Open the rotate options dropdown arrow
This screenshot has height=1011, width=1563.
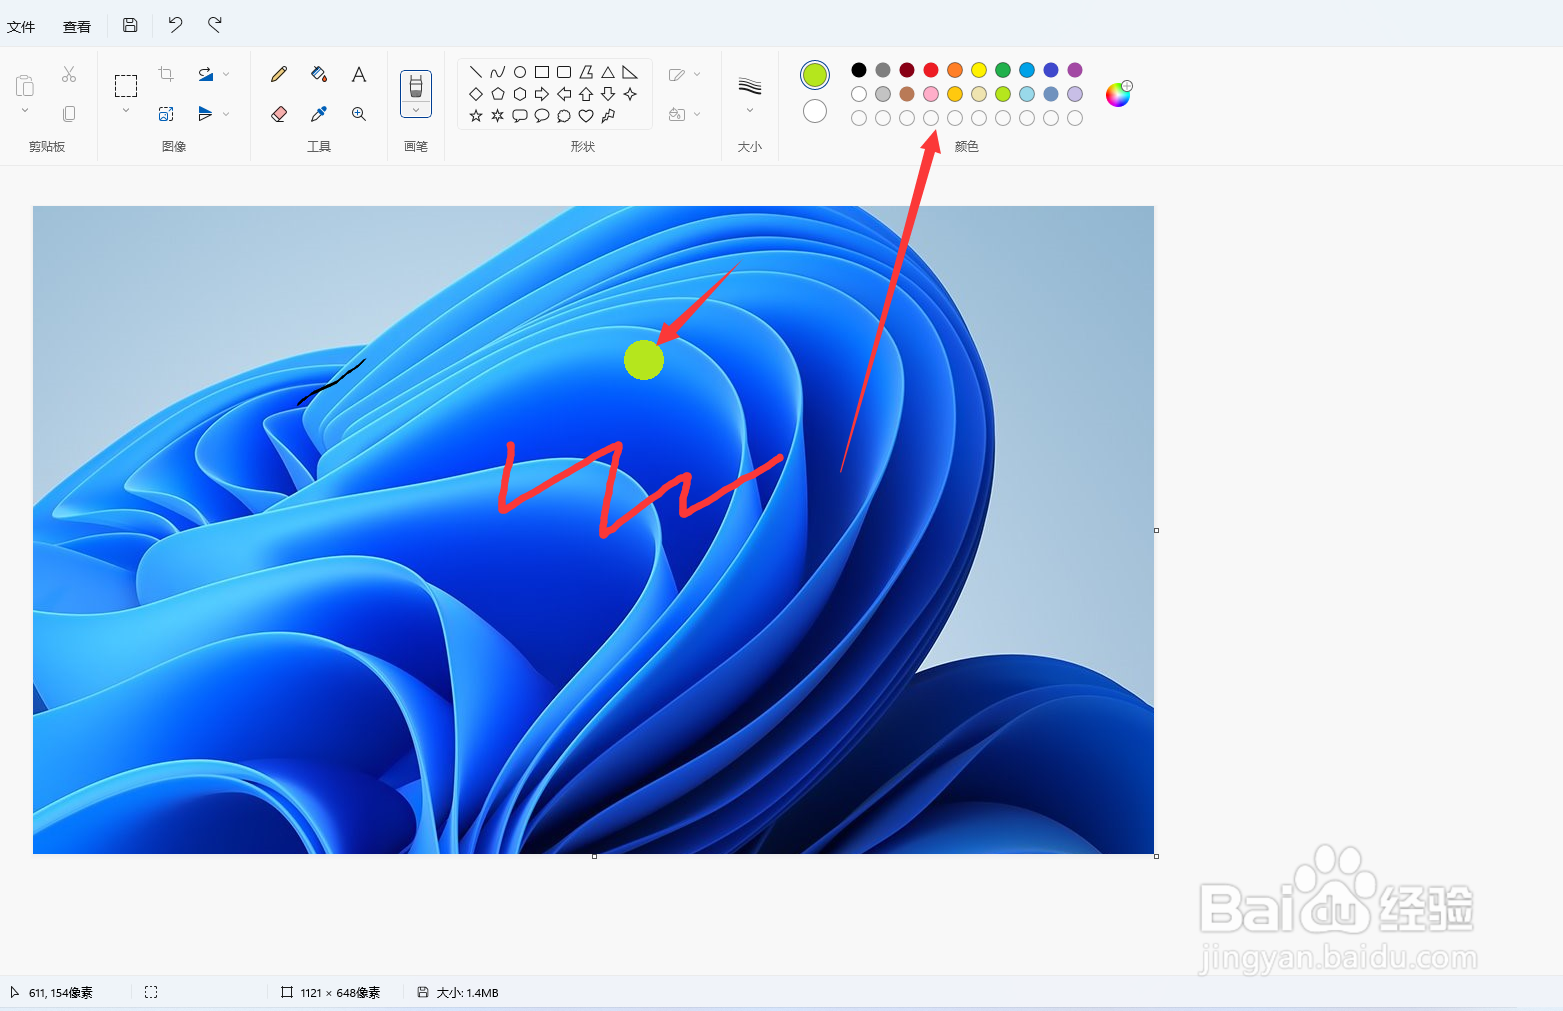point(227,74)
